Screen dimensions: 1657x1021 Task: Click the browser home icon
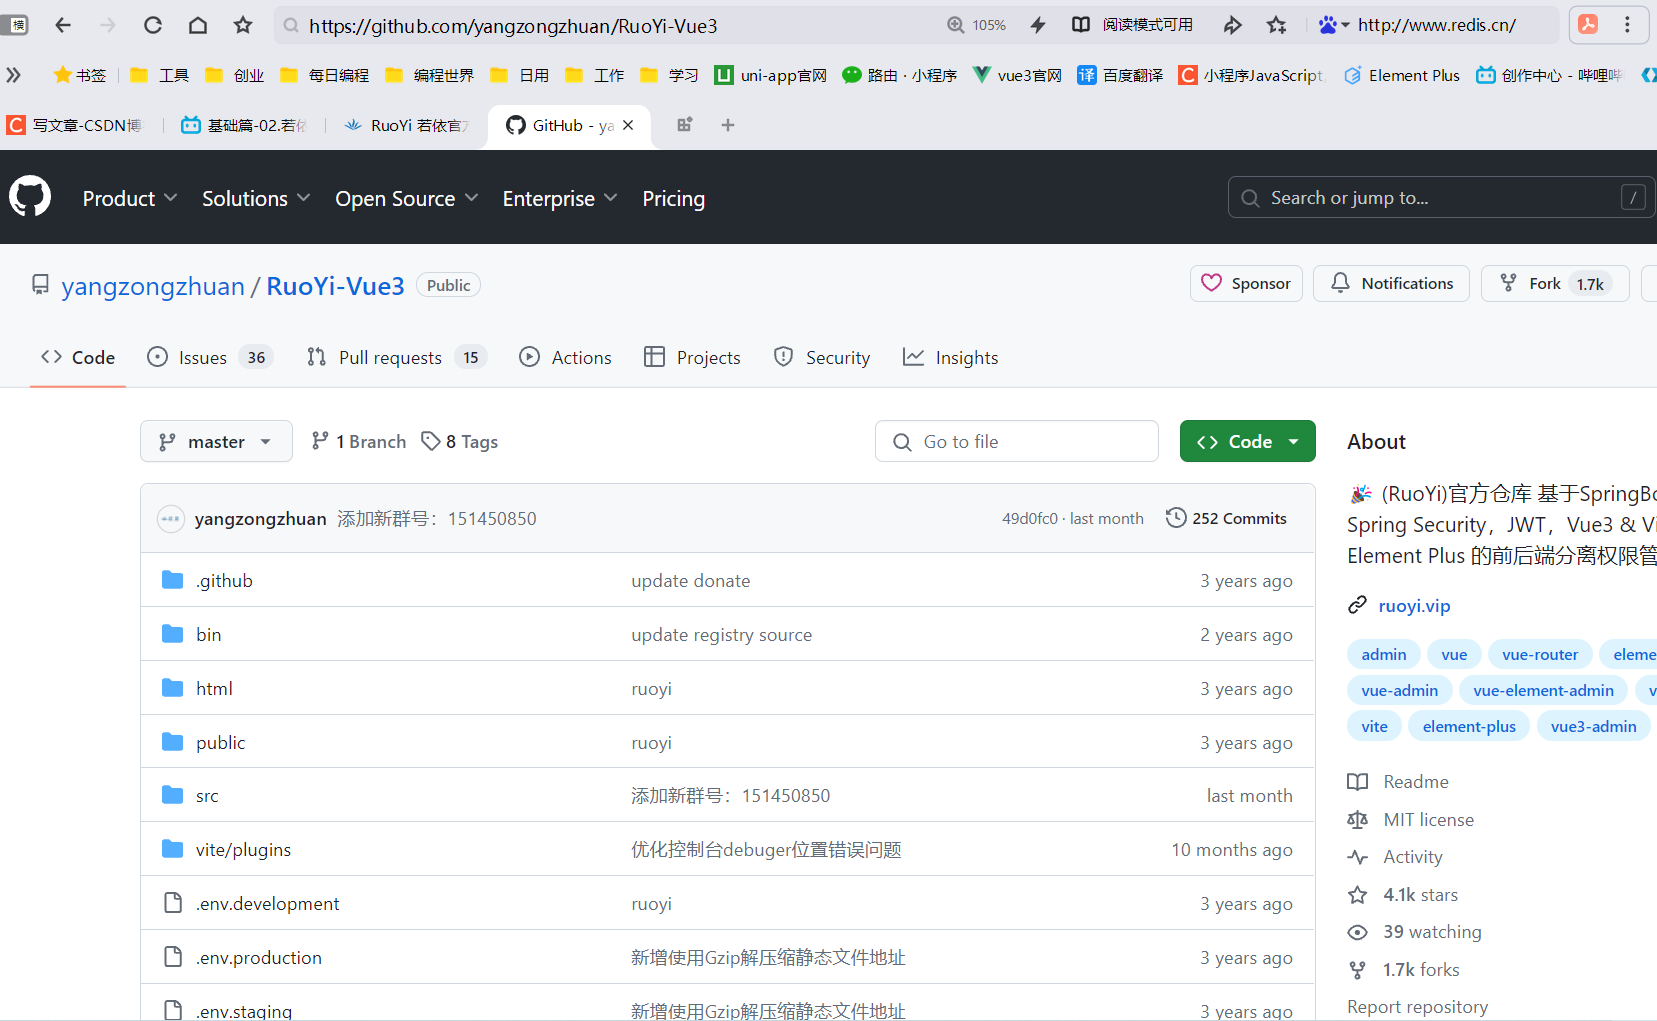click(197, 25)
